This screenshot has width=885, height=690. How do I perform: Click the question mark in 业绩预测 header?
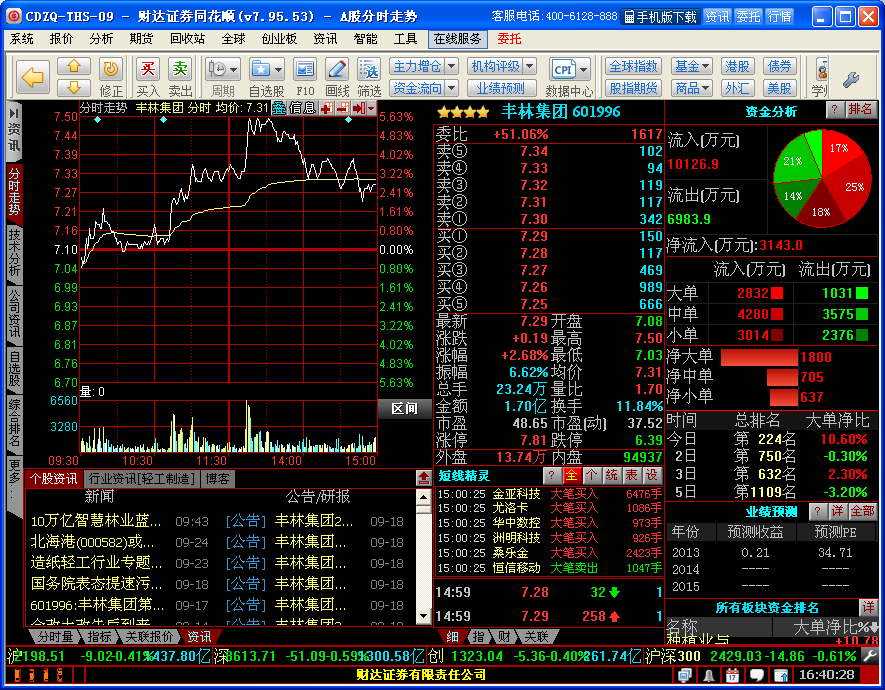817,511
